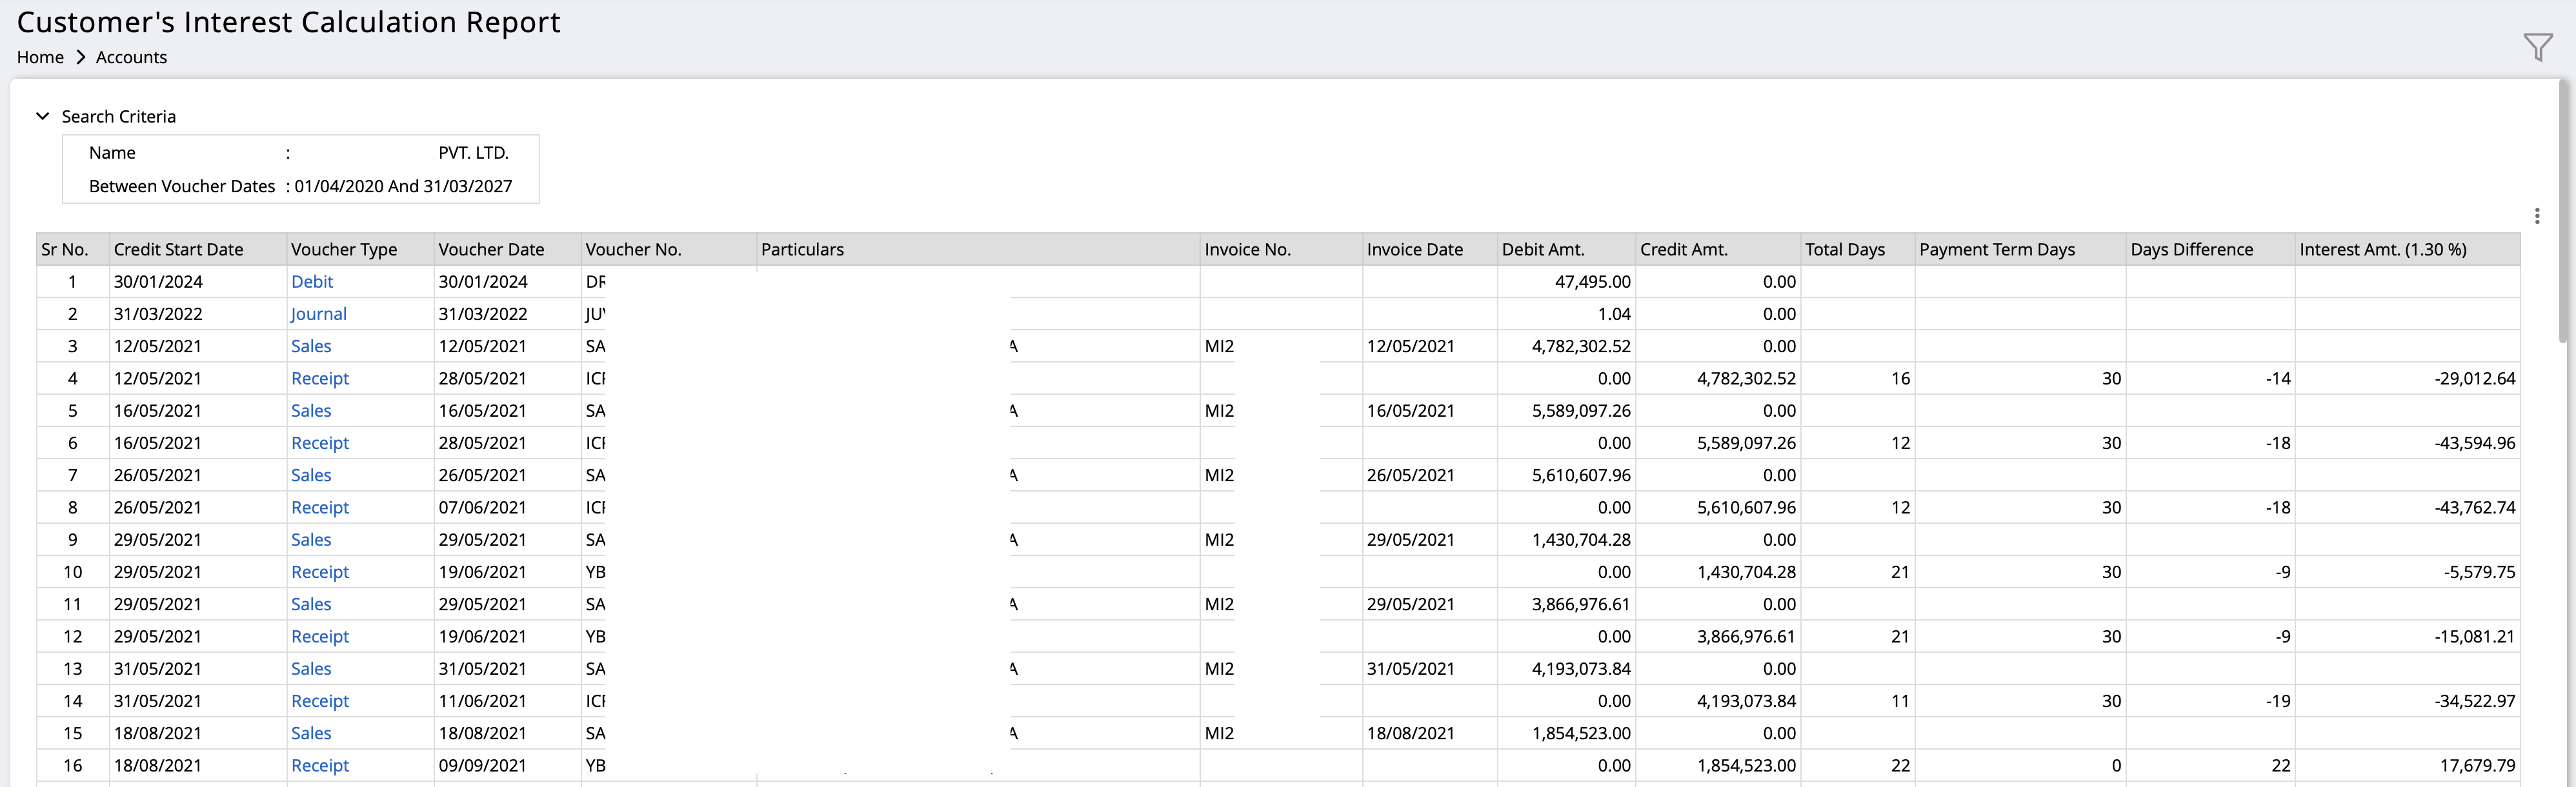Select debit amount 1.04 cell

tap(1567, 314)
